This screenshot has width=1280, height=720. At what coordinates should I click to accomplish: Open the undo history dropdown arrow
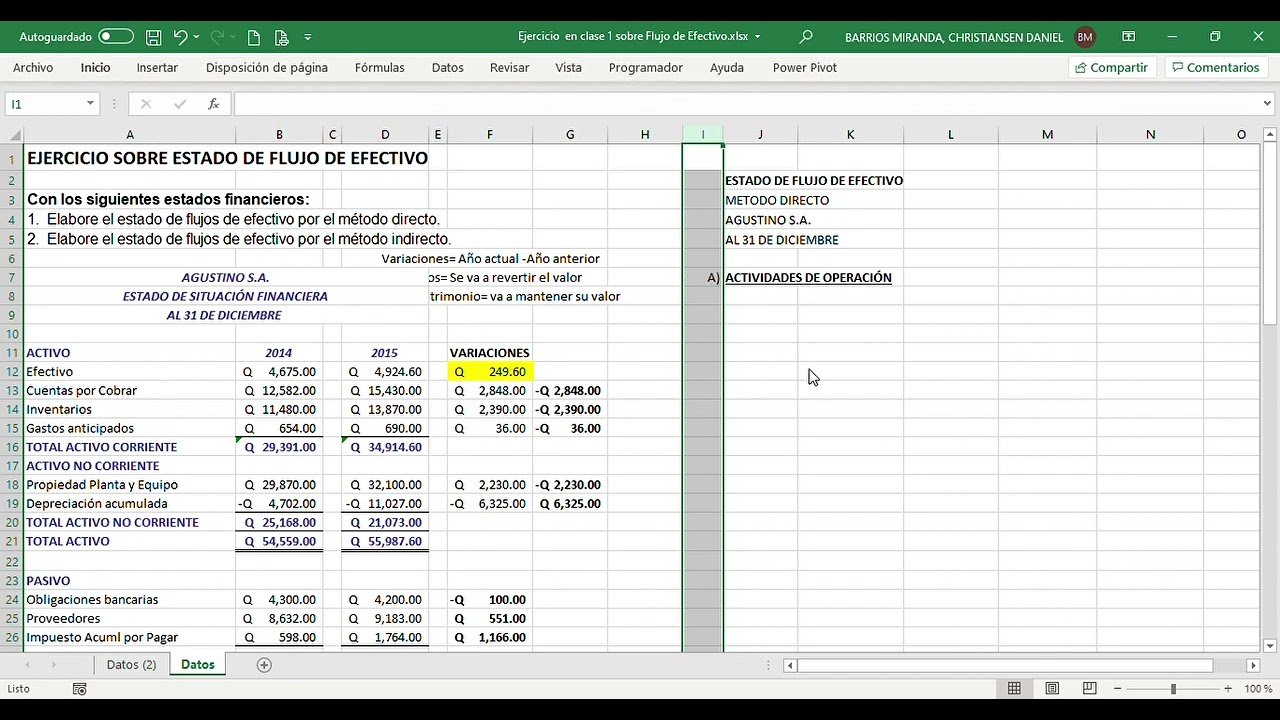click(196, 37)
